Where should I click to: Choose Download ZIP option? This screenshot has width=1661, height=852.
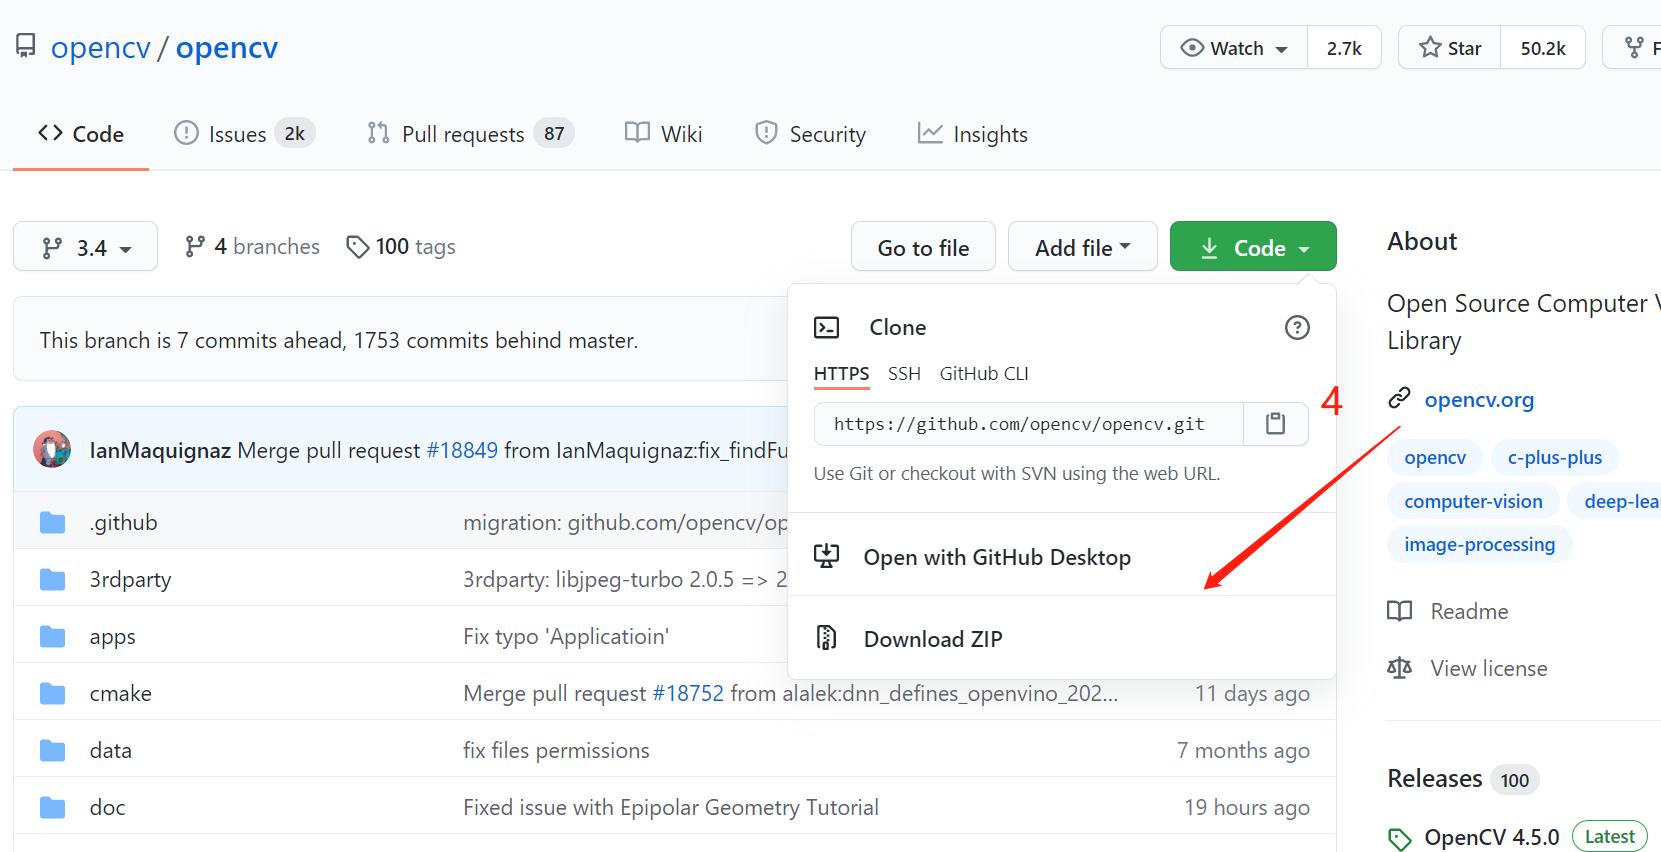[1062, 638]
